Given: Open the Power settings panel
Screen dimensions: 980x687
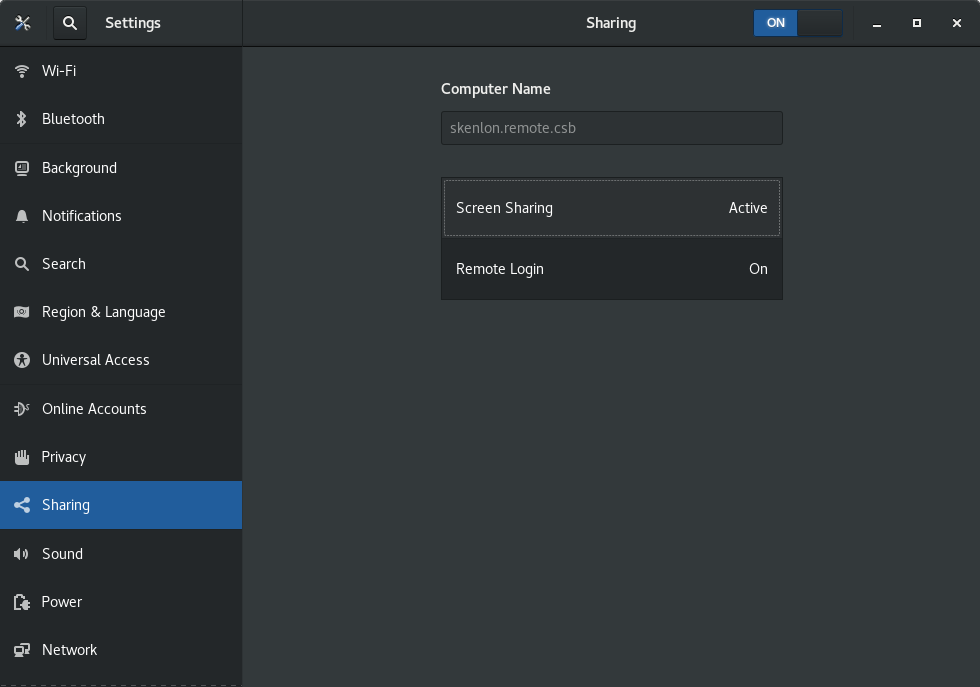Looking at the screenshot, I should pyautogui.click(x=62, y=602).
